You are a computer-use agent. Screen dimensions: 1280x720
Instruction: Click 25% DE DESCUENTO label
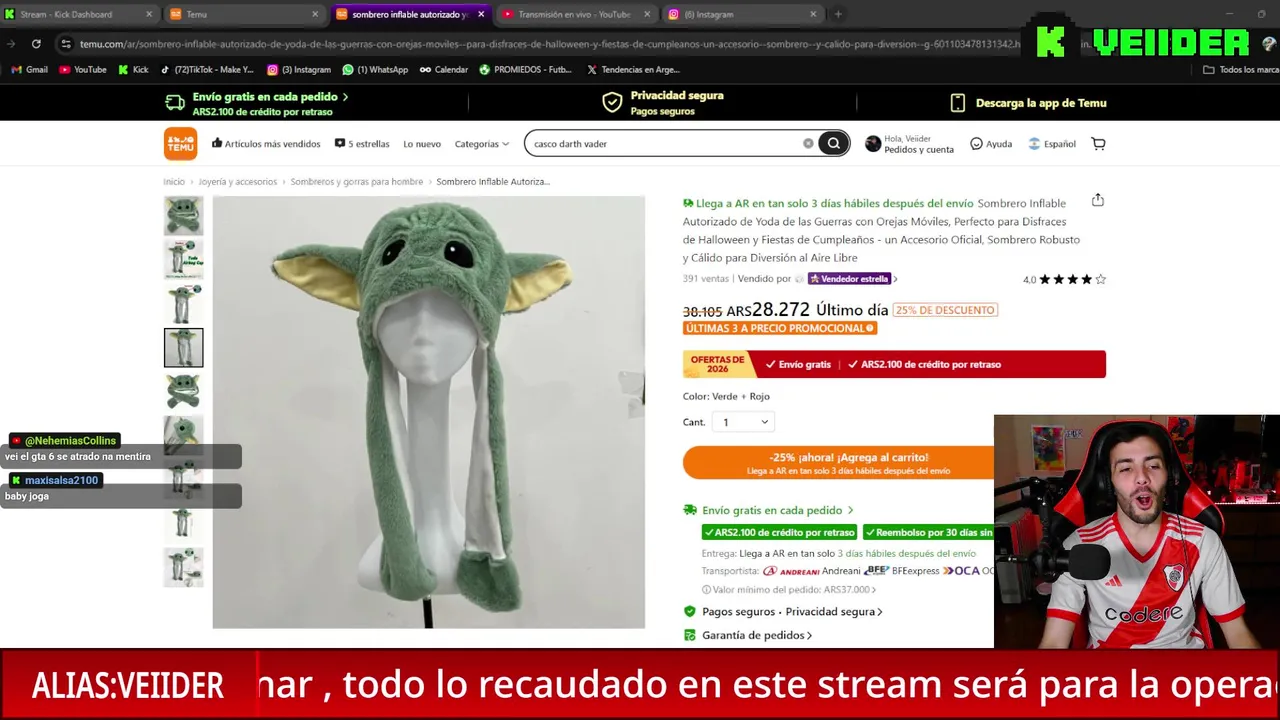(x=945, y=310)
